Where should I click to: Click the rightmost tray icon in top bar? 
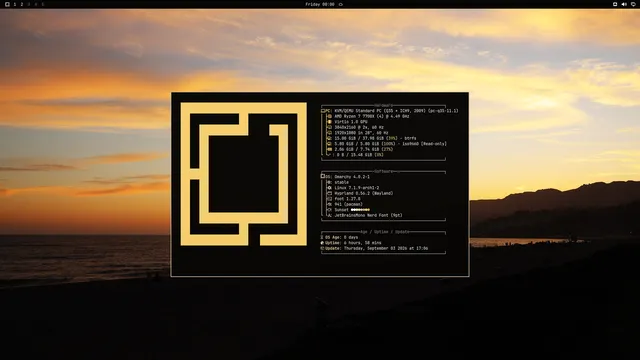click(x=633, y=4)
